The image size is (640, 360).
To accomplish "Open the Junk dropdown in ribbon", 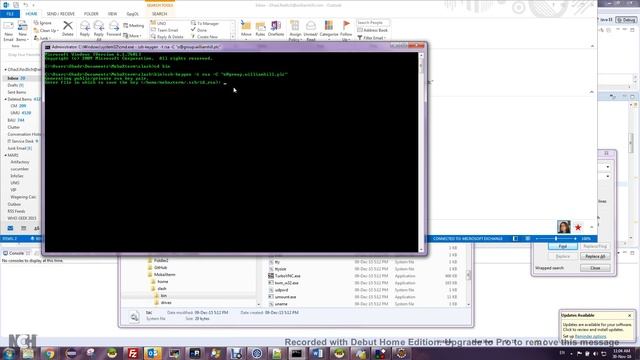I will point(42,38).
